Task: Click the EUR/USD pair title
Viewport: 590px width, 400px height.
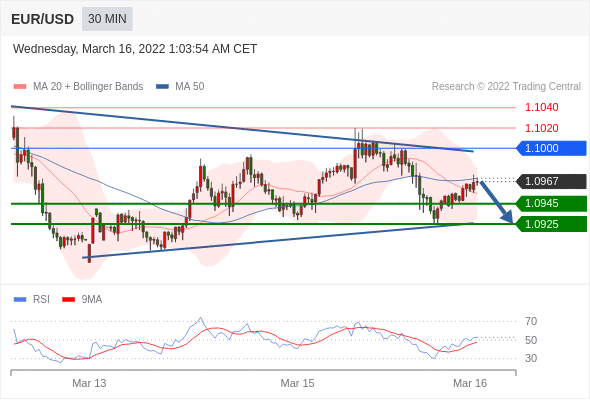Action: 43,19
